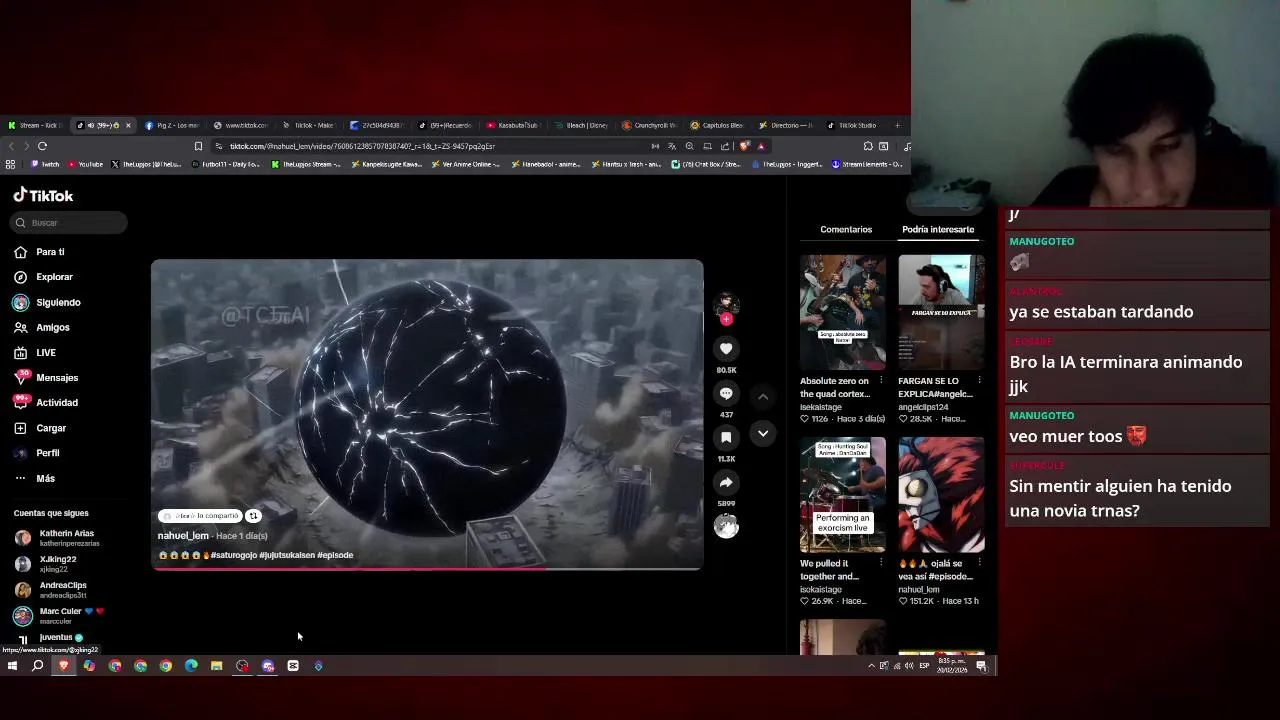This screenshot has width=1280, height=720.
Task: Open the nahuel_lem username link
Action: (x=183, y=536)
